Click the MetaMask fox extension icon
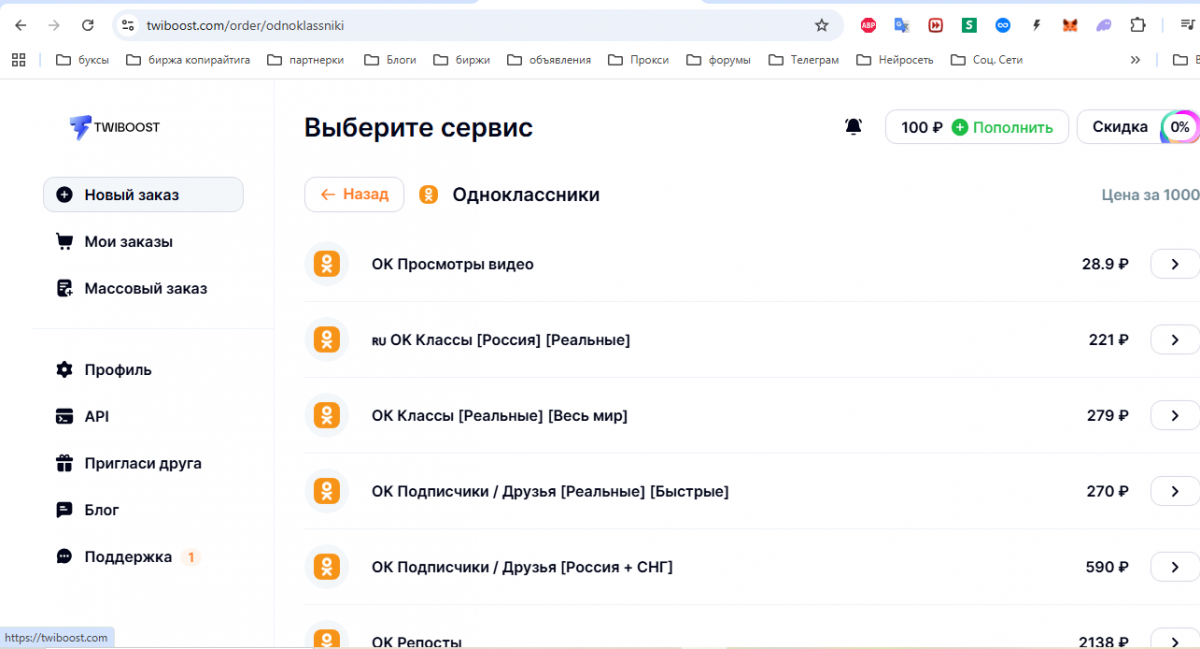The image size is (1200, 649). 1070,25
